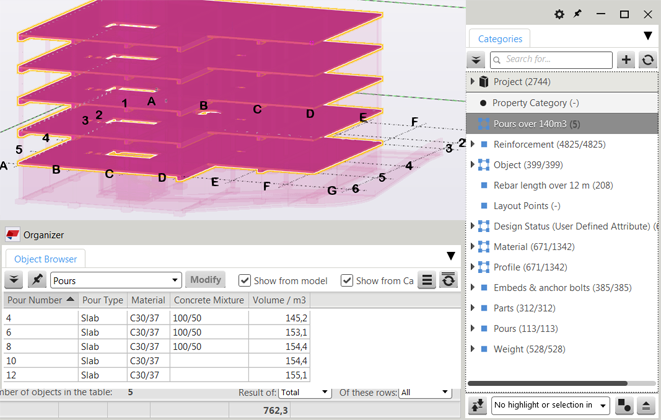Screen dimensions: 661x420
Task: Toggle the Show from model checkbox
Action: pyautogui.click(x=245, y=280)
